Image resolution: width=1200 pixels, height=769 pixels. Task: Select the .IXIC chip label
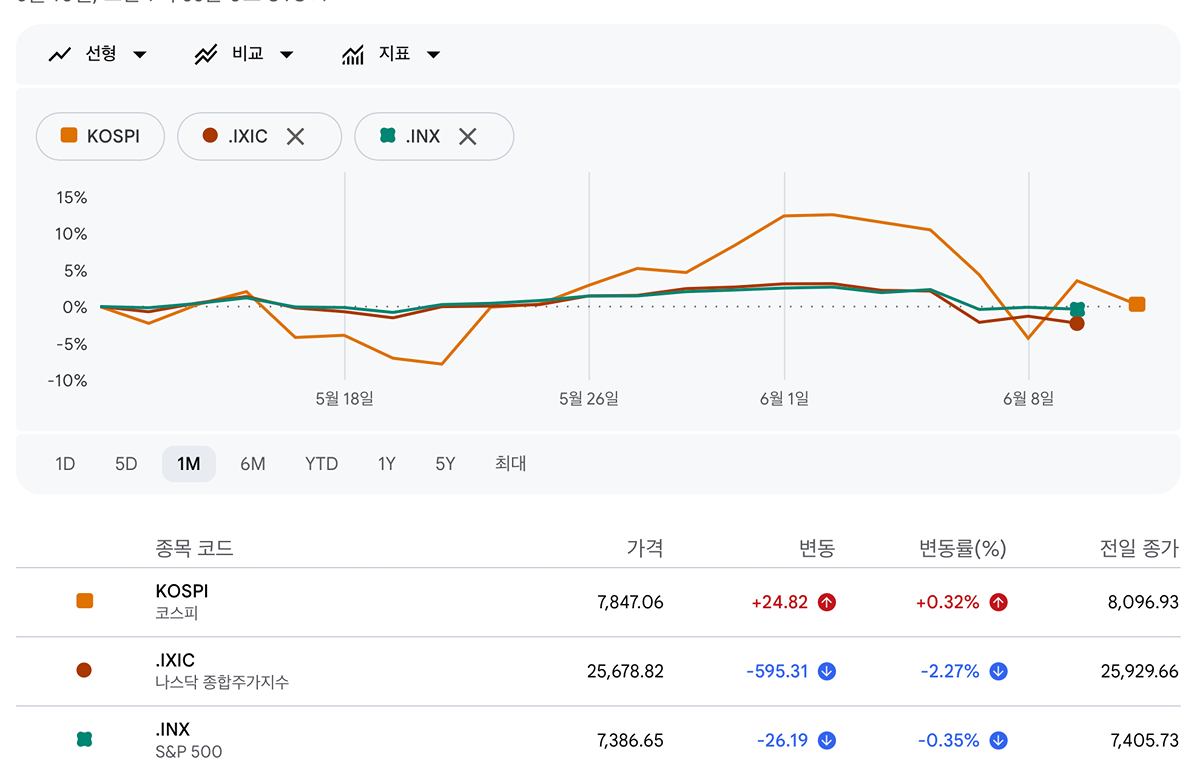pos(248,136)
